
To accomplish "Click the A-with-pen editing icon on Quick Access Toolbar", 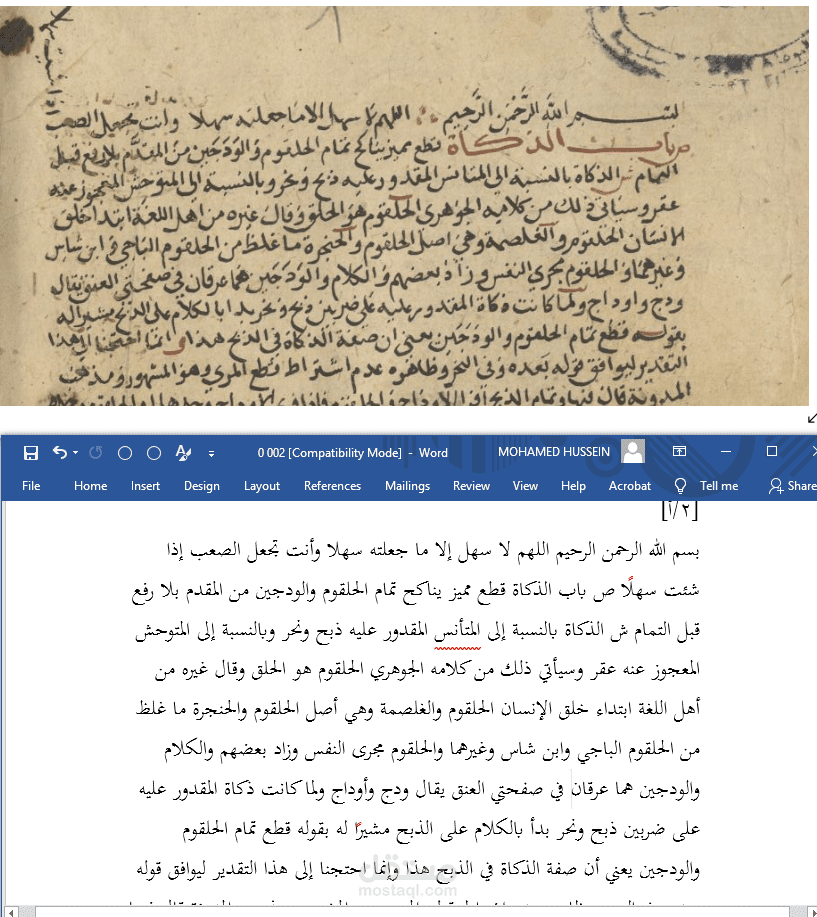I will click(183, 452).
